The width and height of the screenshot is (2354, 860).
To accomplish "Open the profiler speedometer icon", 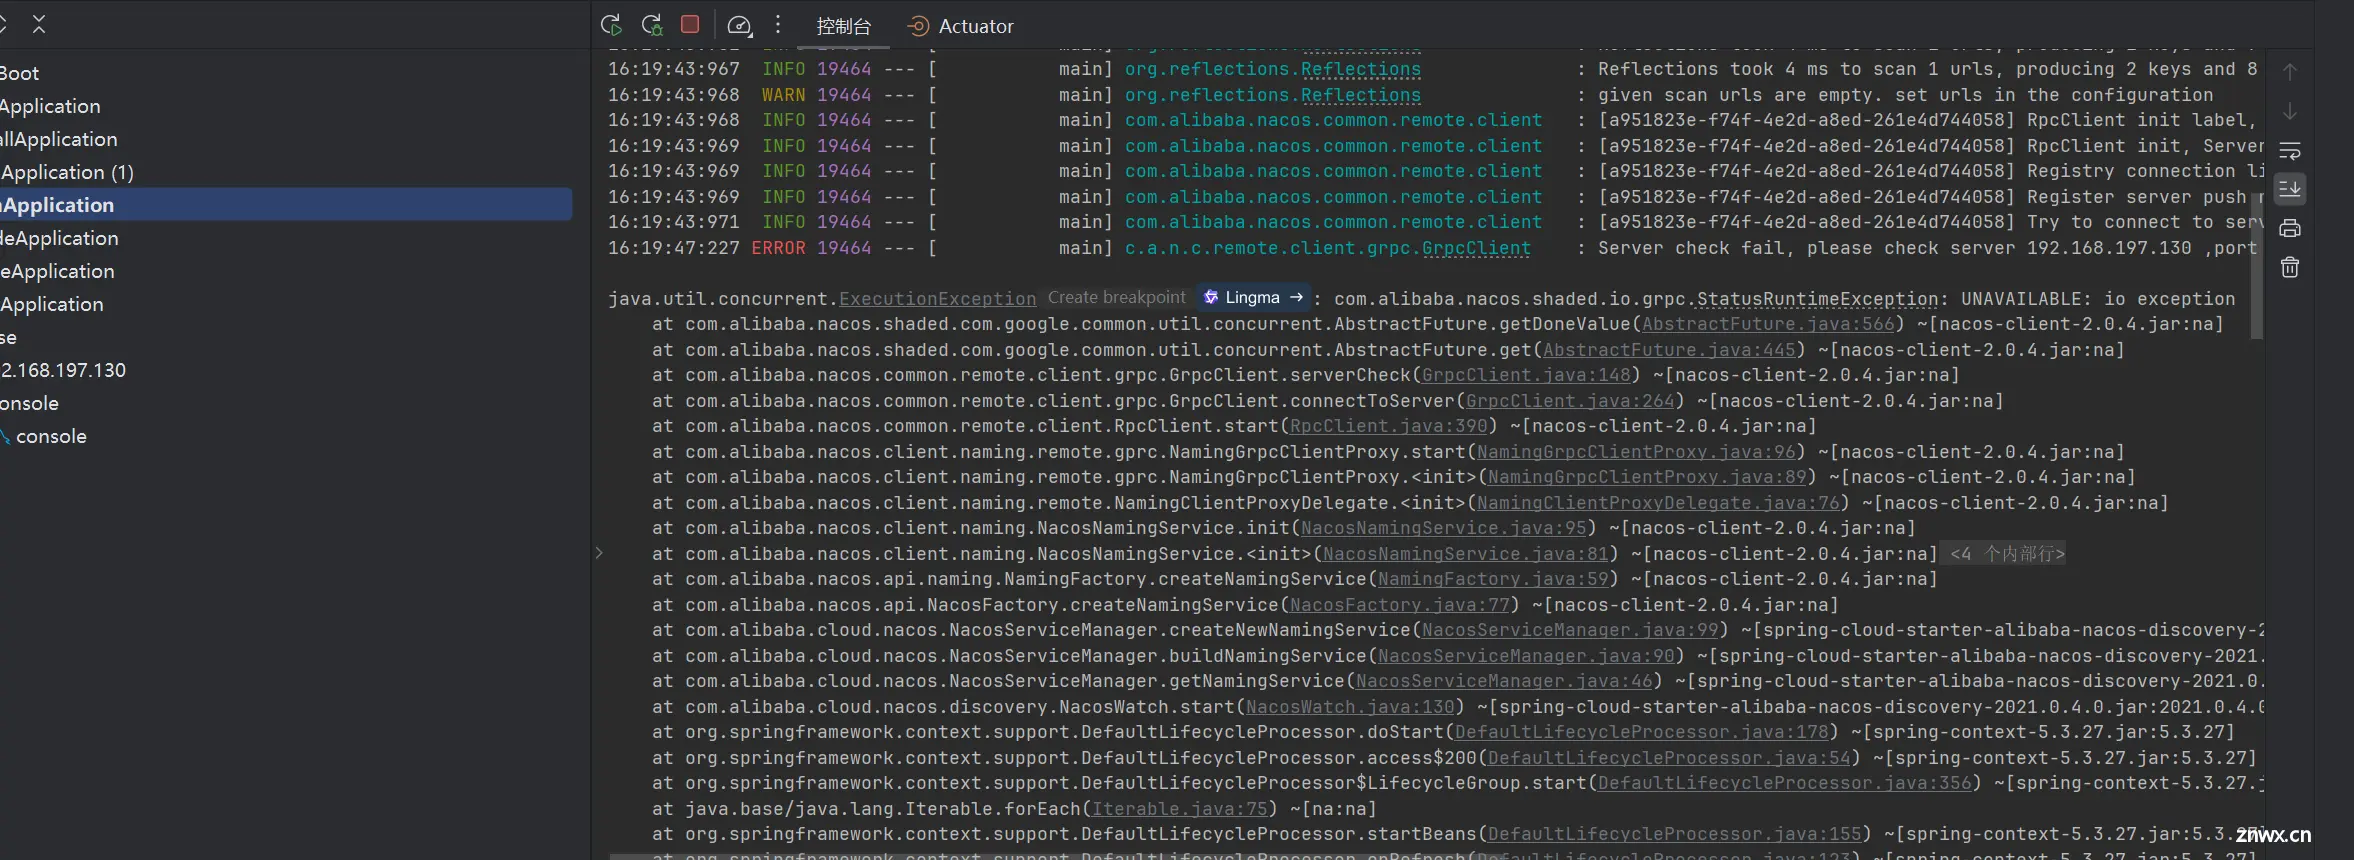I will click(739, 25).
